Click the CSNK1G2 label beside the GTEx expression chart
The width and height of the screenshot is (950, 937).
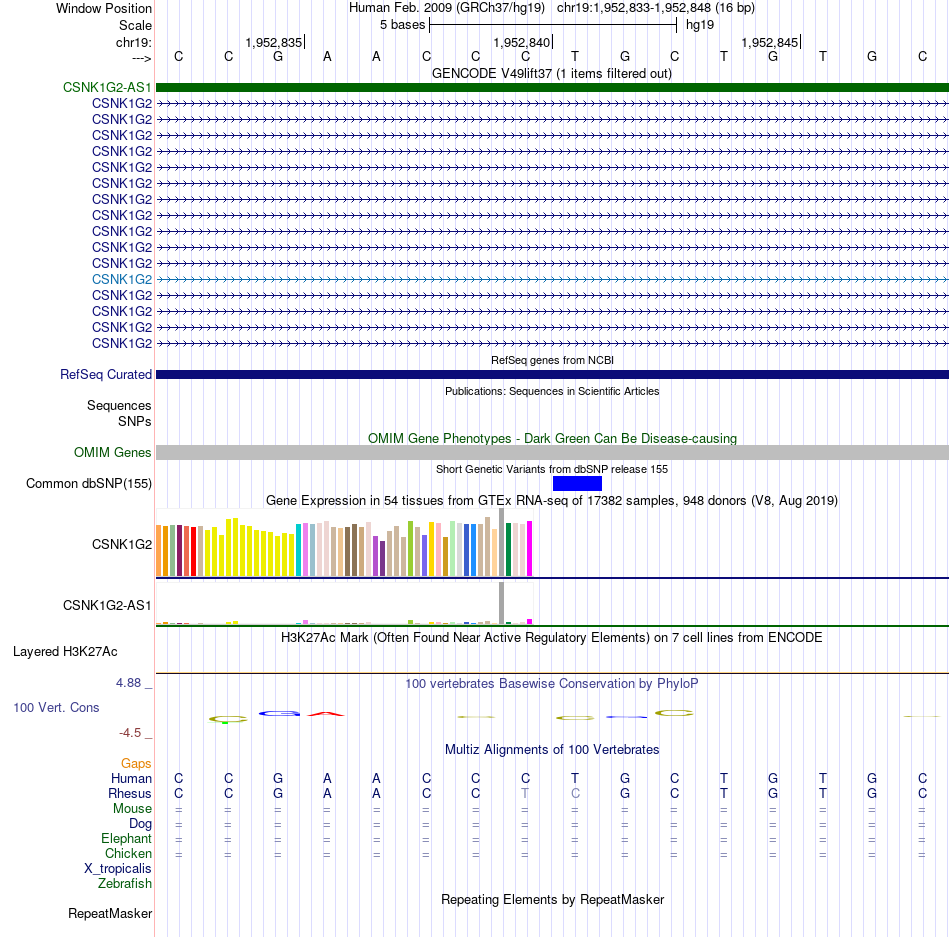(x=122, y=545)
